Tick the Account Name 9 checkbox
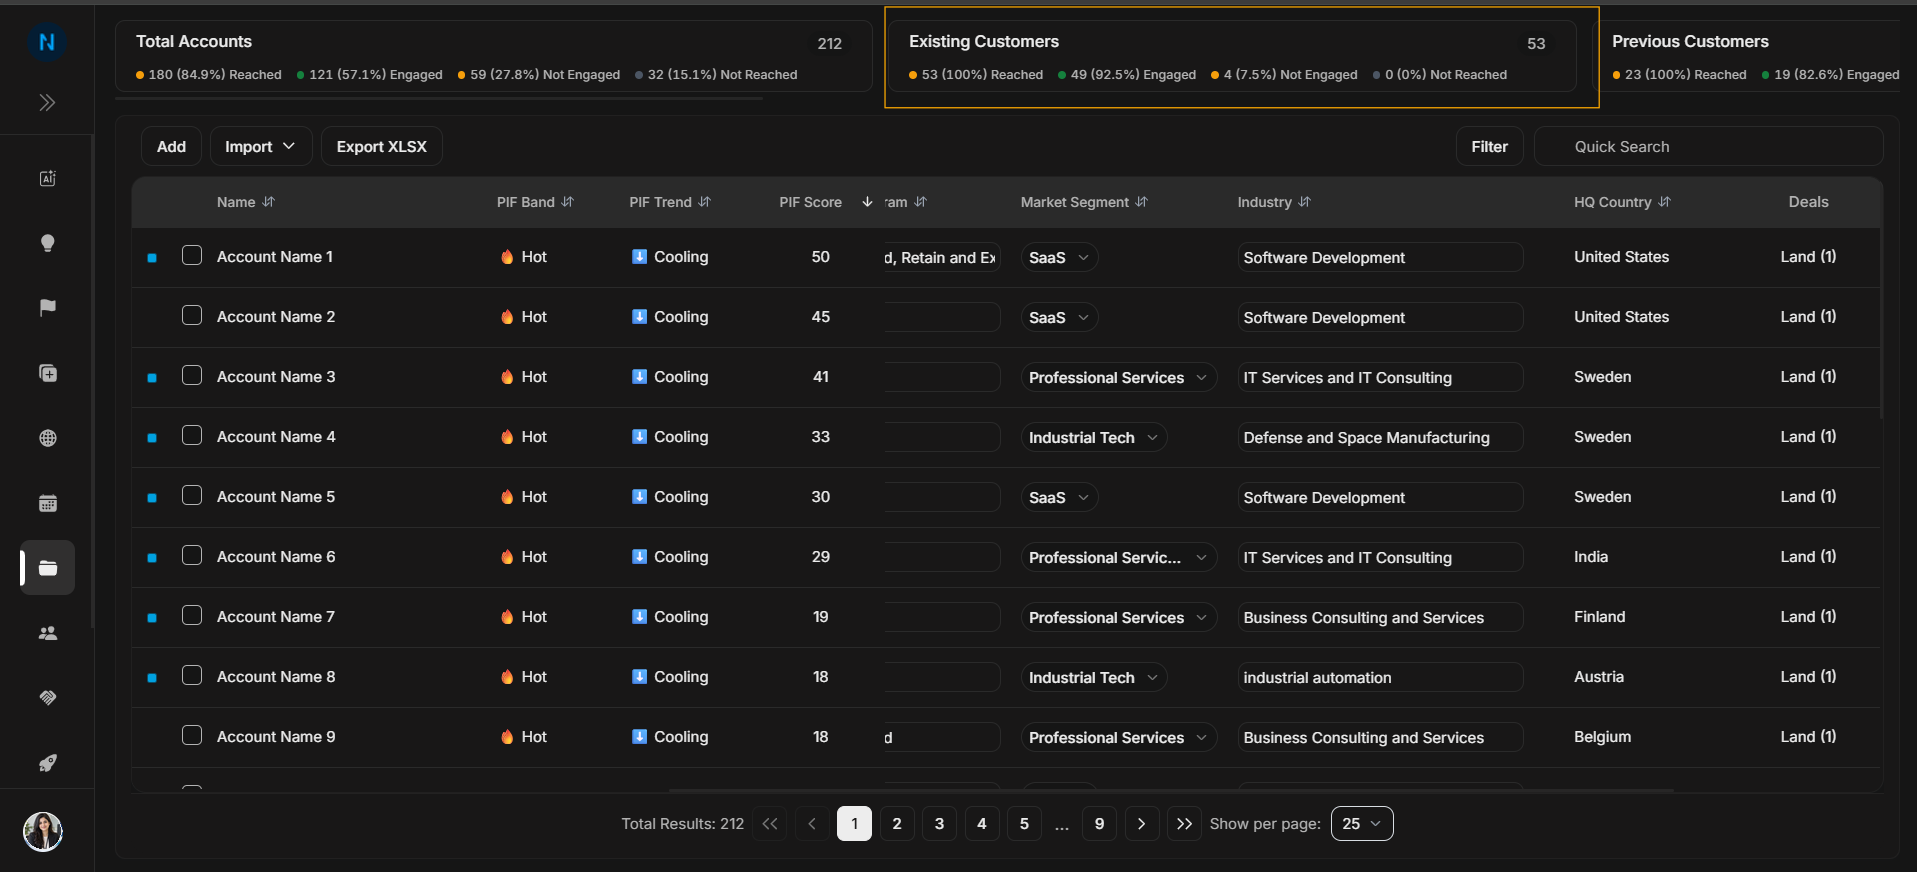The width and height of the screenshot is (1917, 872). click(192, 735)
